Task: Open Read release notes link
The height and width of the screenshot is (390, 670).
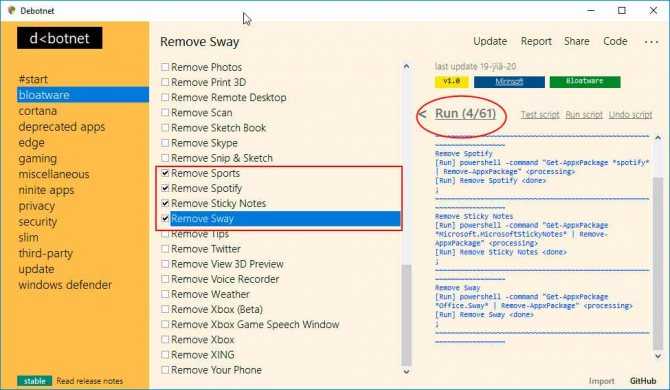Action: pyautogui.click(x=90, y=381)
